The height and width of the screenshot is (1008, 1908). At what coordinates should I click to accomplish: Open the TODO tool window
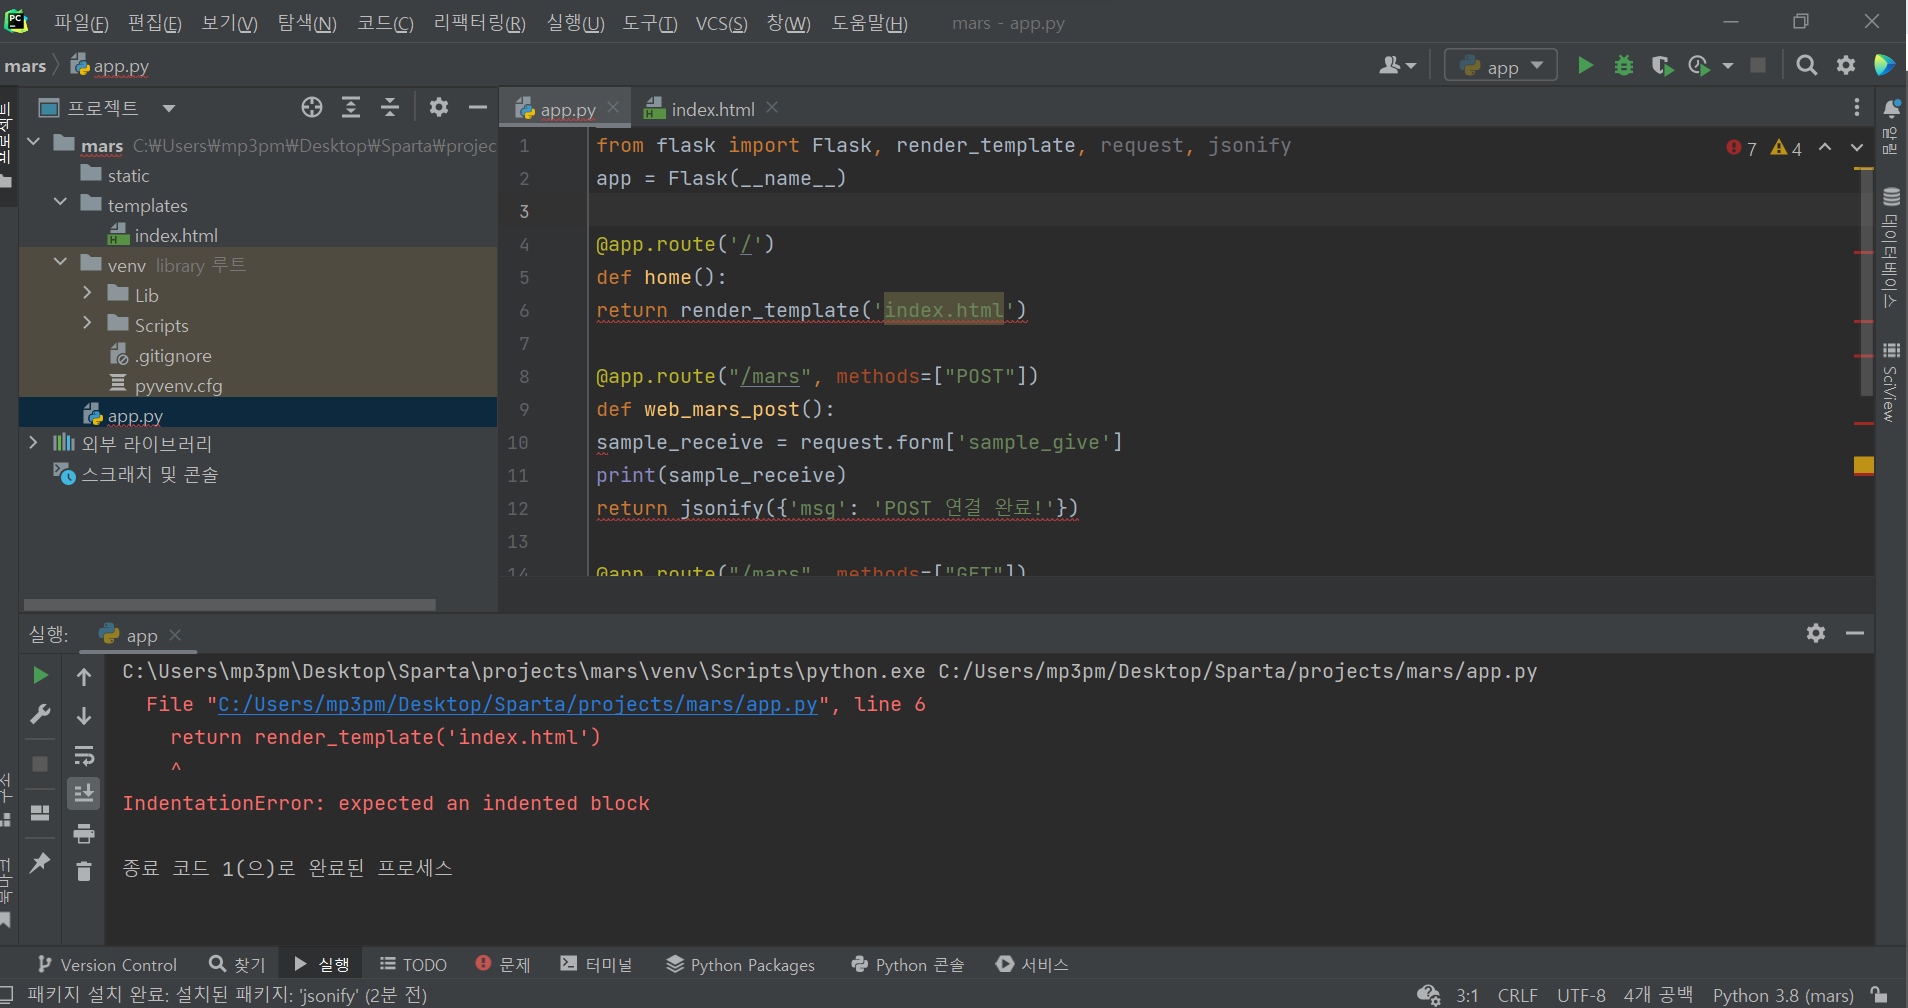pos(413,964)
